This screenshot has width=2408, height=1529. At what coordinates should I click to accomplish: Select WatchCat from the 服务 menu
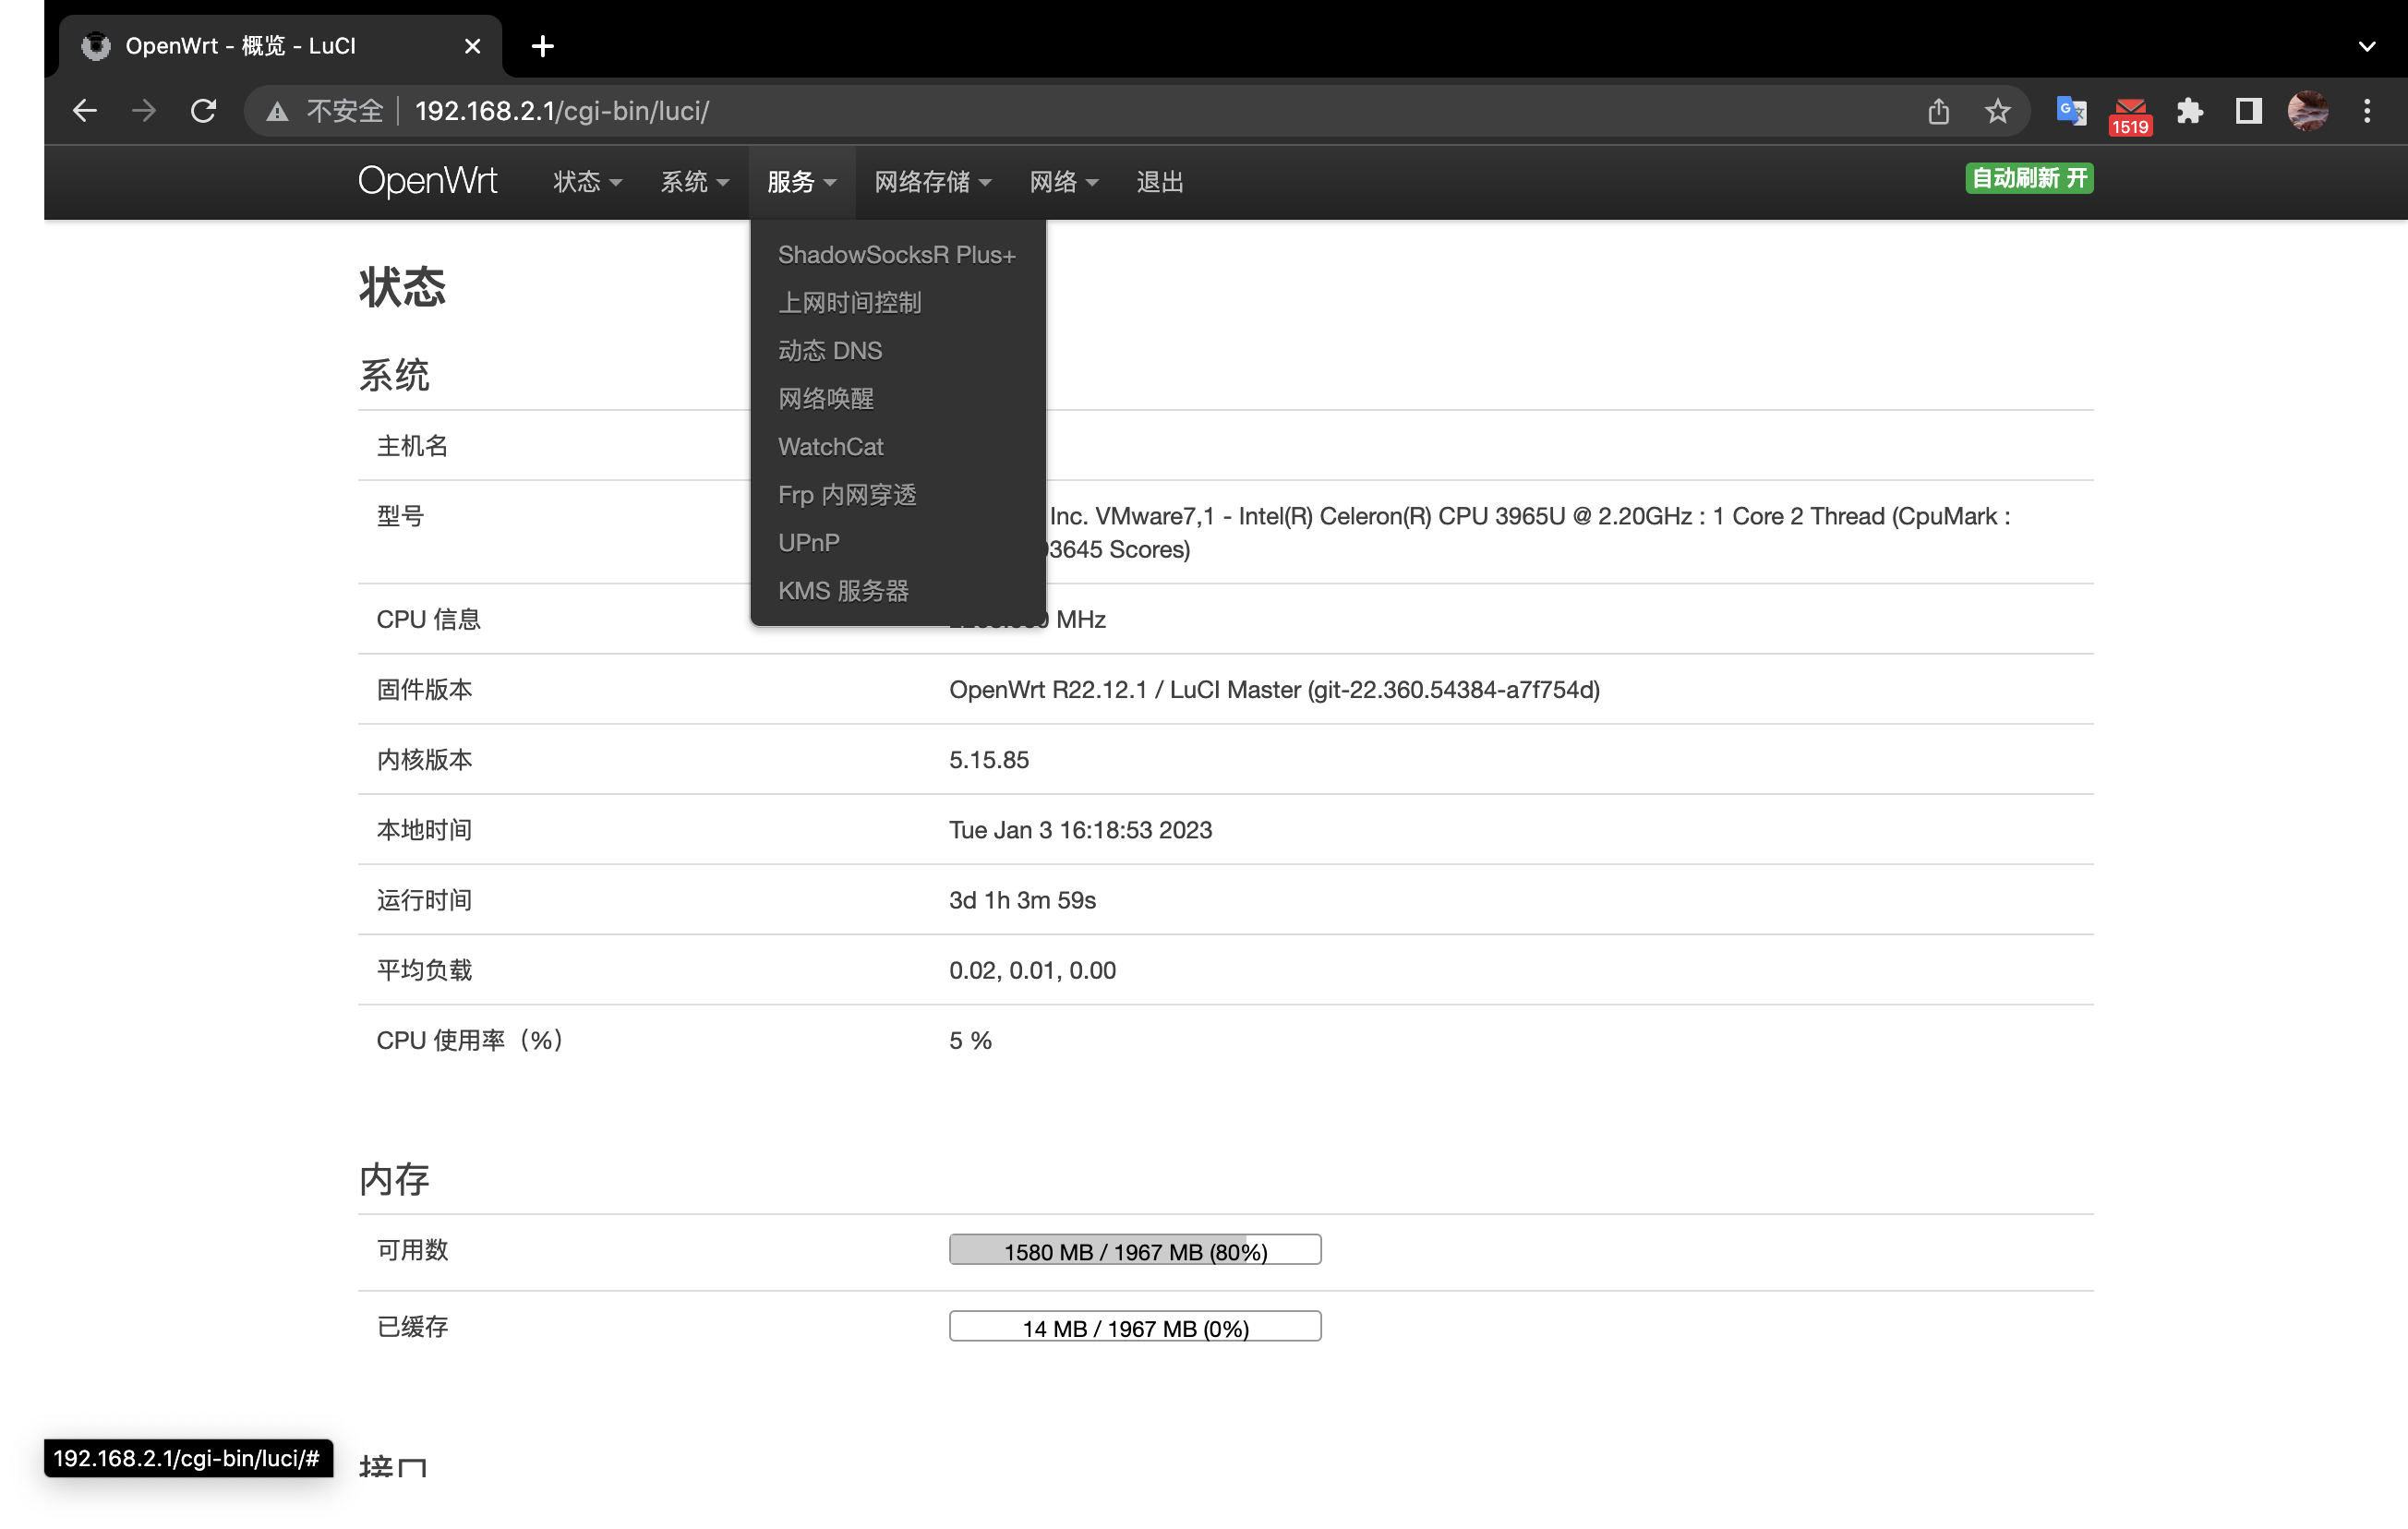click(830, 446)
